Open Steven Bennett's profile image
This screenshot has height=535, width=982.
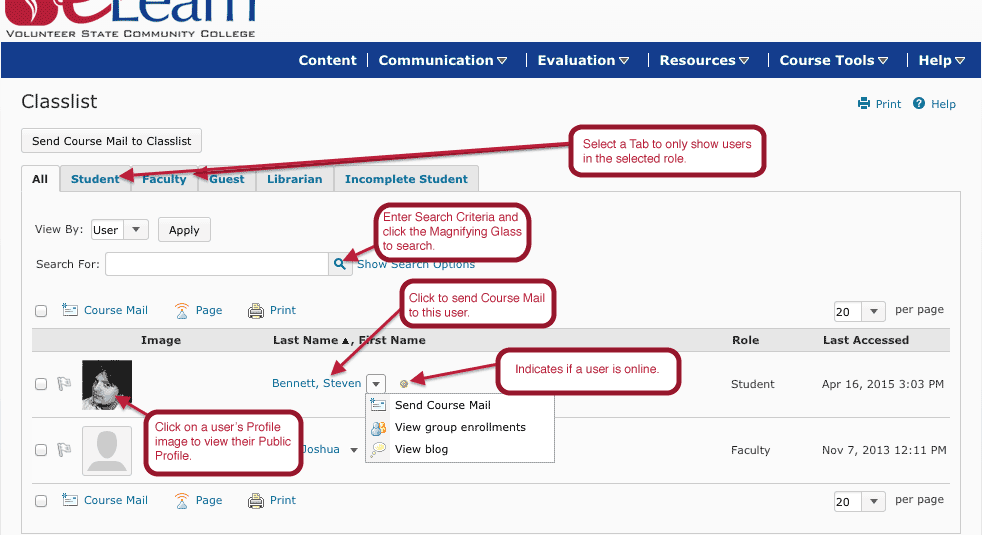(x=107, y=384)
